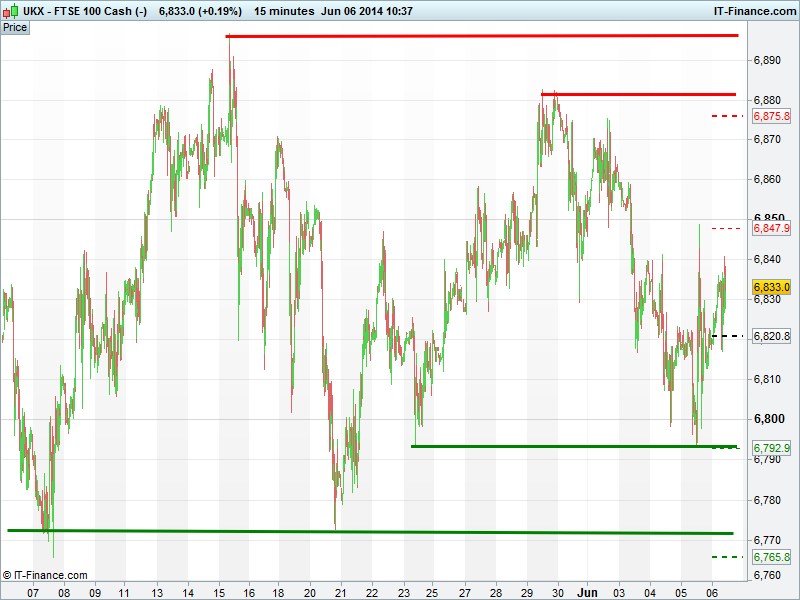Open the 15 minutes timeframe selector
This screenshot has height=600, width=800.
[285, 11]
